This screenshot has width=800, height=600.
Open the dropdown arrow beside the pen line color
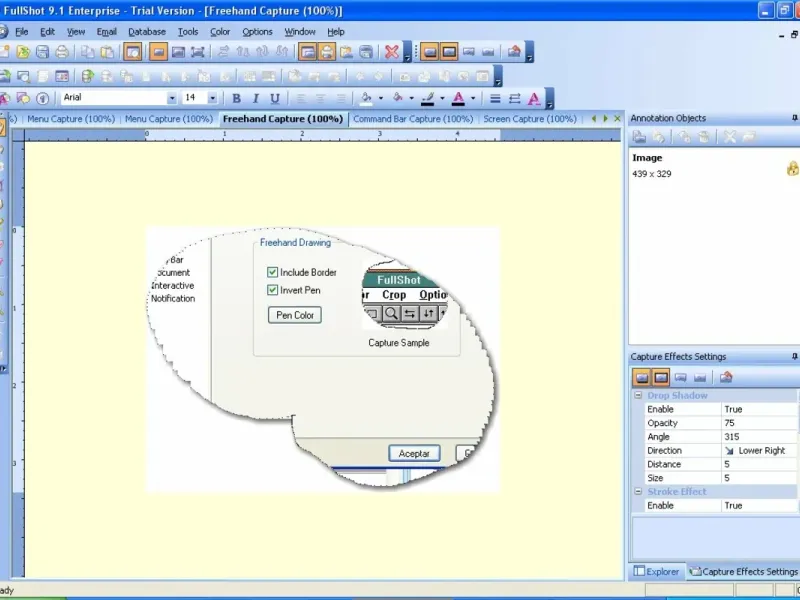(442, 98)
